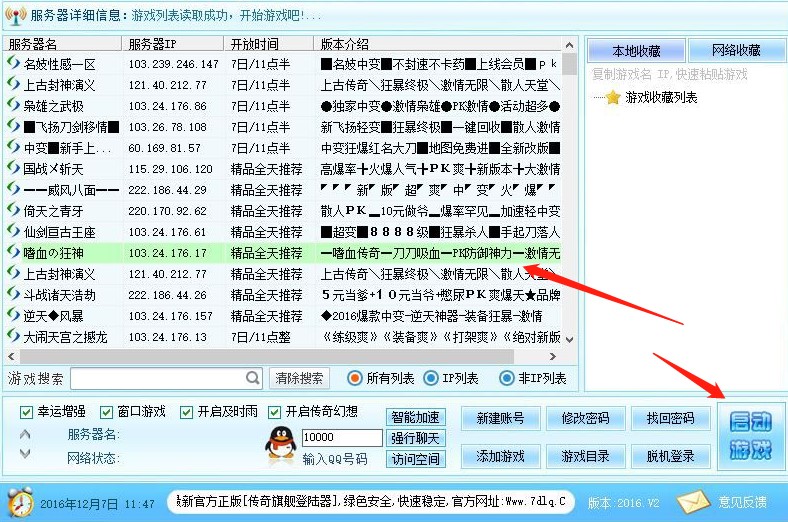Toggle the 幸运增强 checkbox
This screenshot has width=788, height=522.
pos(26,412)
